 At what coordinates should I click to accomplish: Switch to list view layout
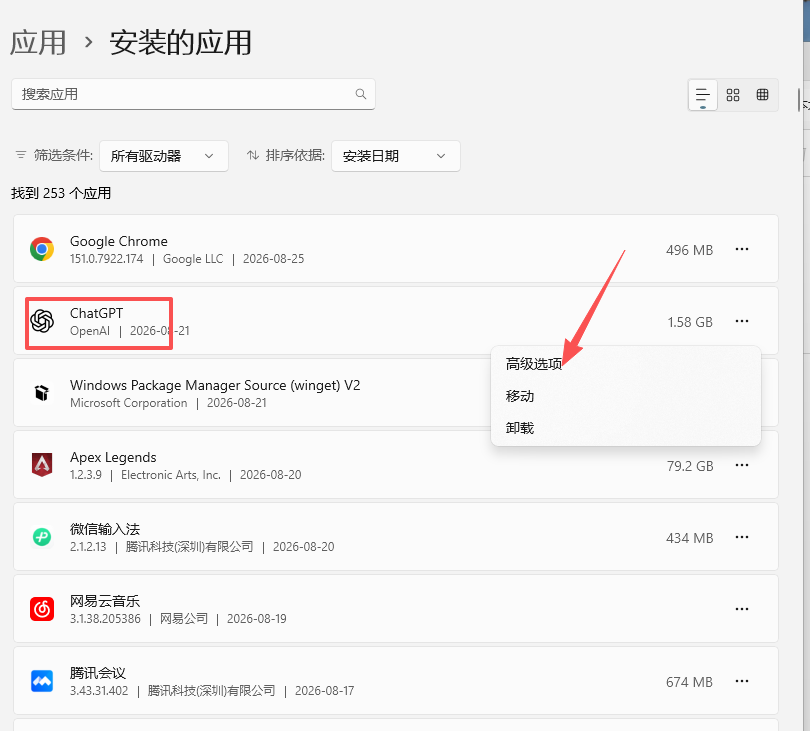tap(703, 95)
